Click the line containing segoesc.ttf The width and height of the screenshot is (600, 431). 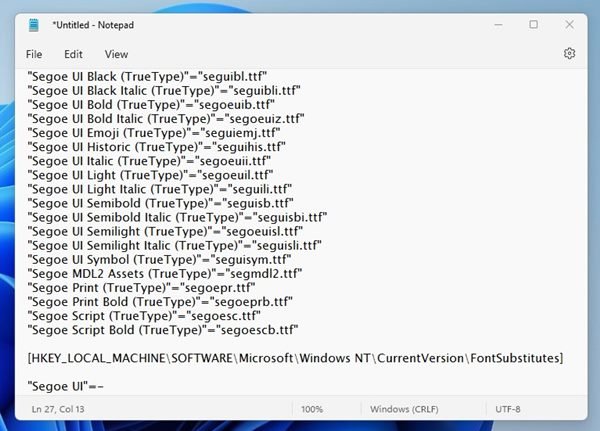tap(144, 316)
